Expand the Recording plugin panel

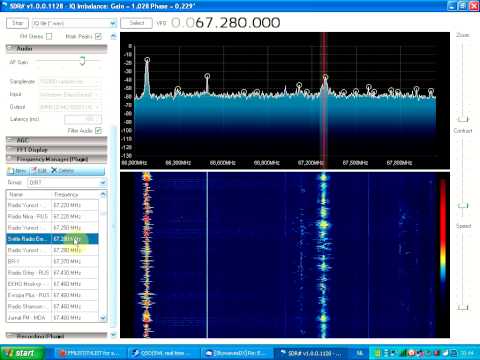57,336
